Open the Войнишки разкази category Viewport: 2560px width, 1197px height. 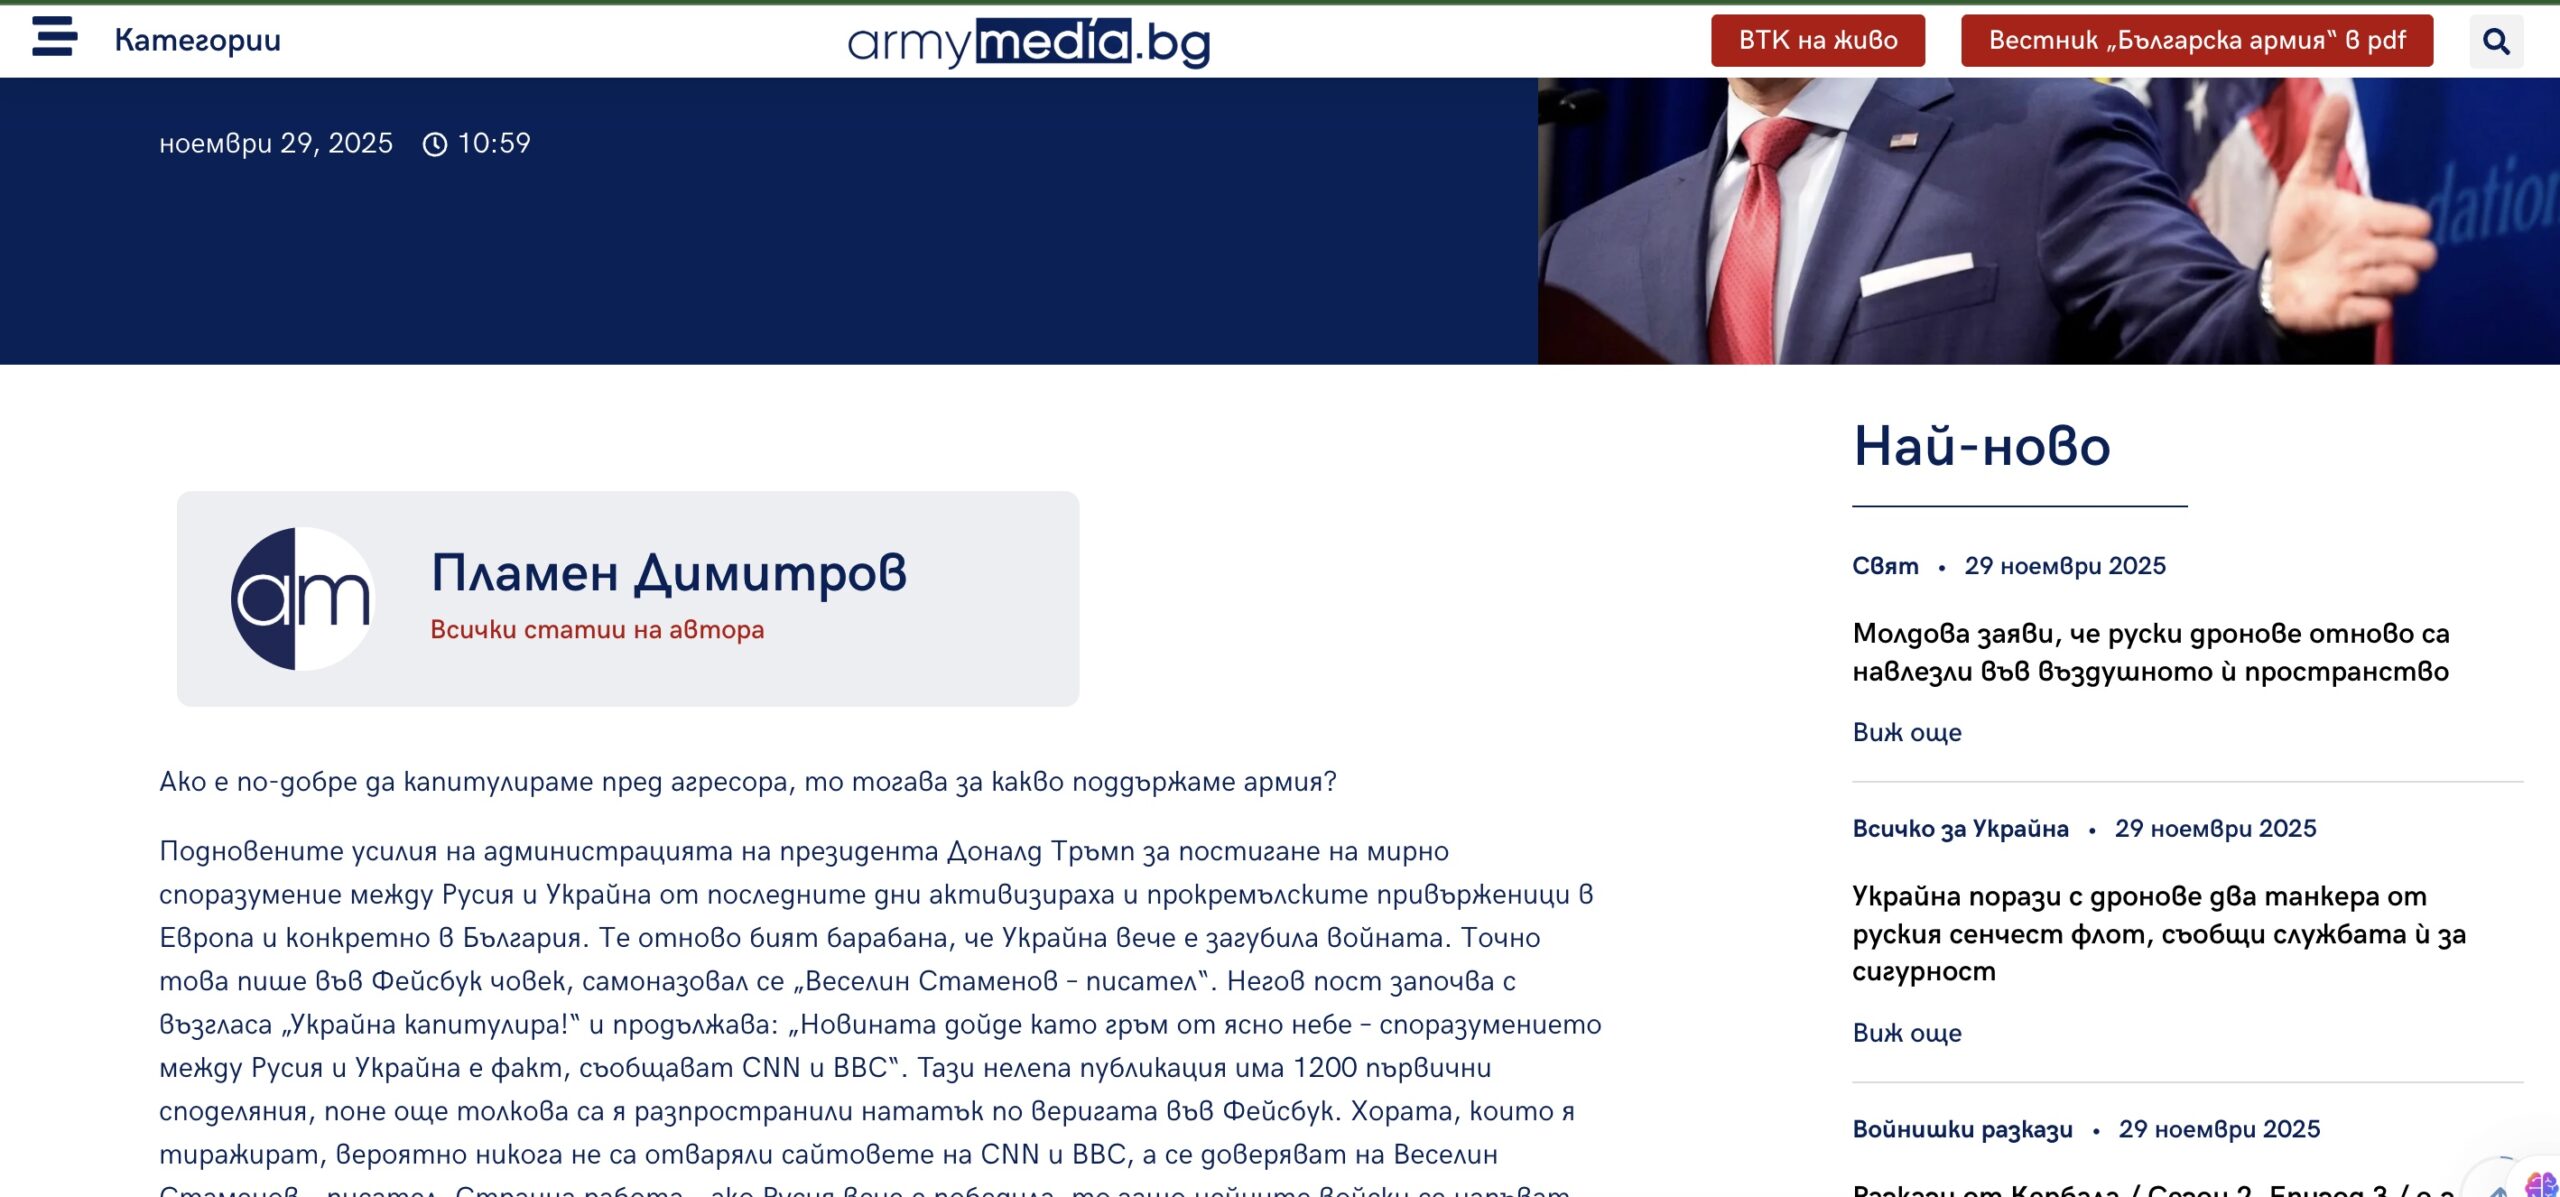click(1962, 1129)
